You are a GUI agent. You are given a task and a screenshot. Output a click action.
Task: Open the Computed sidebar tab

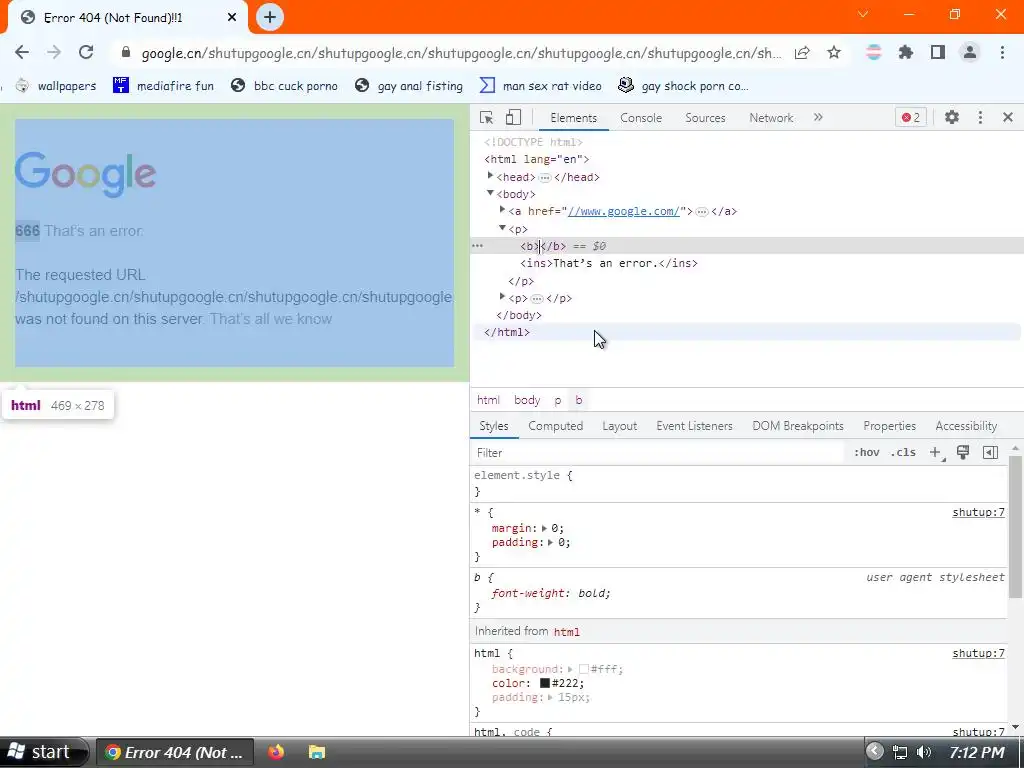point(556,426)
